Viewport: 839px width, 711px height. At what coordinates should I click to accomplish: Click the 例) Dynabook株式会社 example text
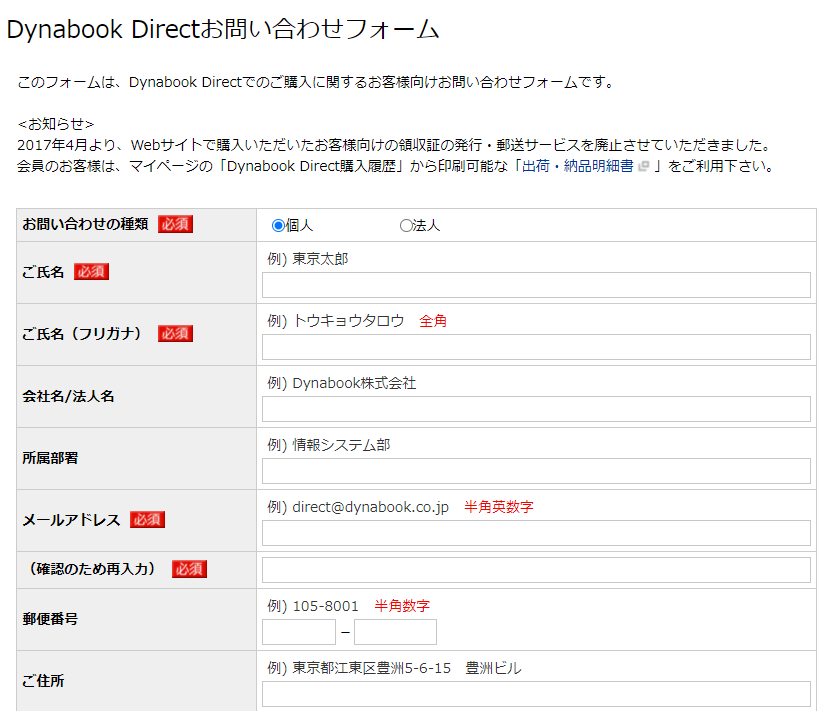coord(341,383)
